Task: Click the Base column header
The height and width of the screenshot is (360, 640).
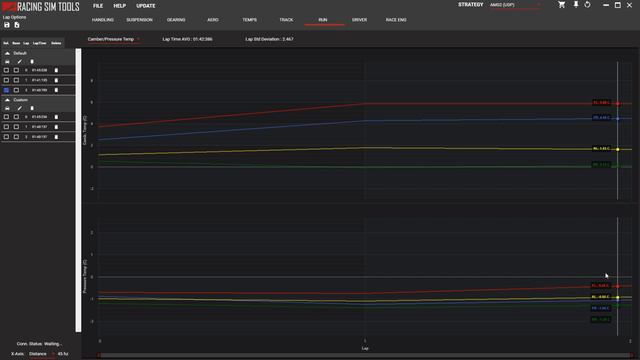Action: [x=16, y=43]
